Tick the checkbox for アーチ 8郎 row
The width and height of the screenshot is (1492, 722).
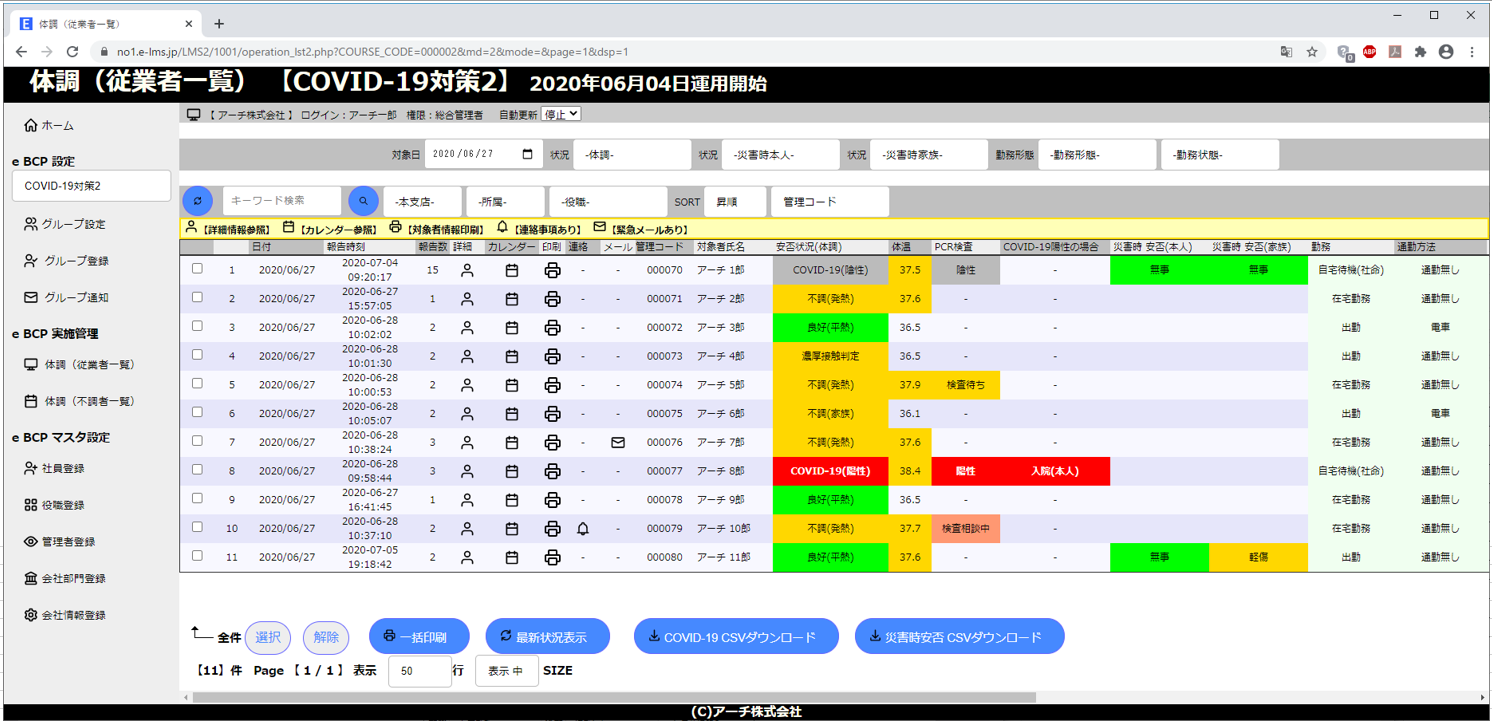click(197, 470)
